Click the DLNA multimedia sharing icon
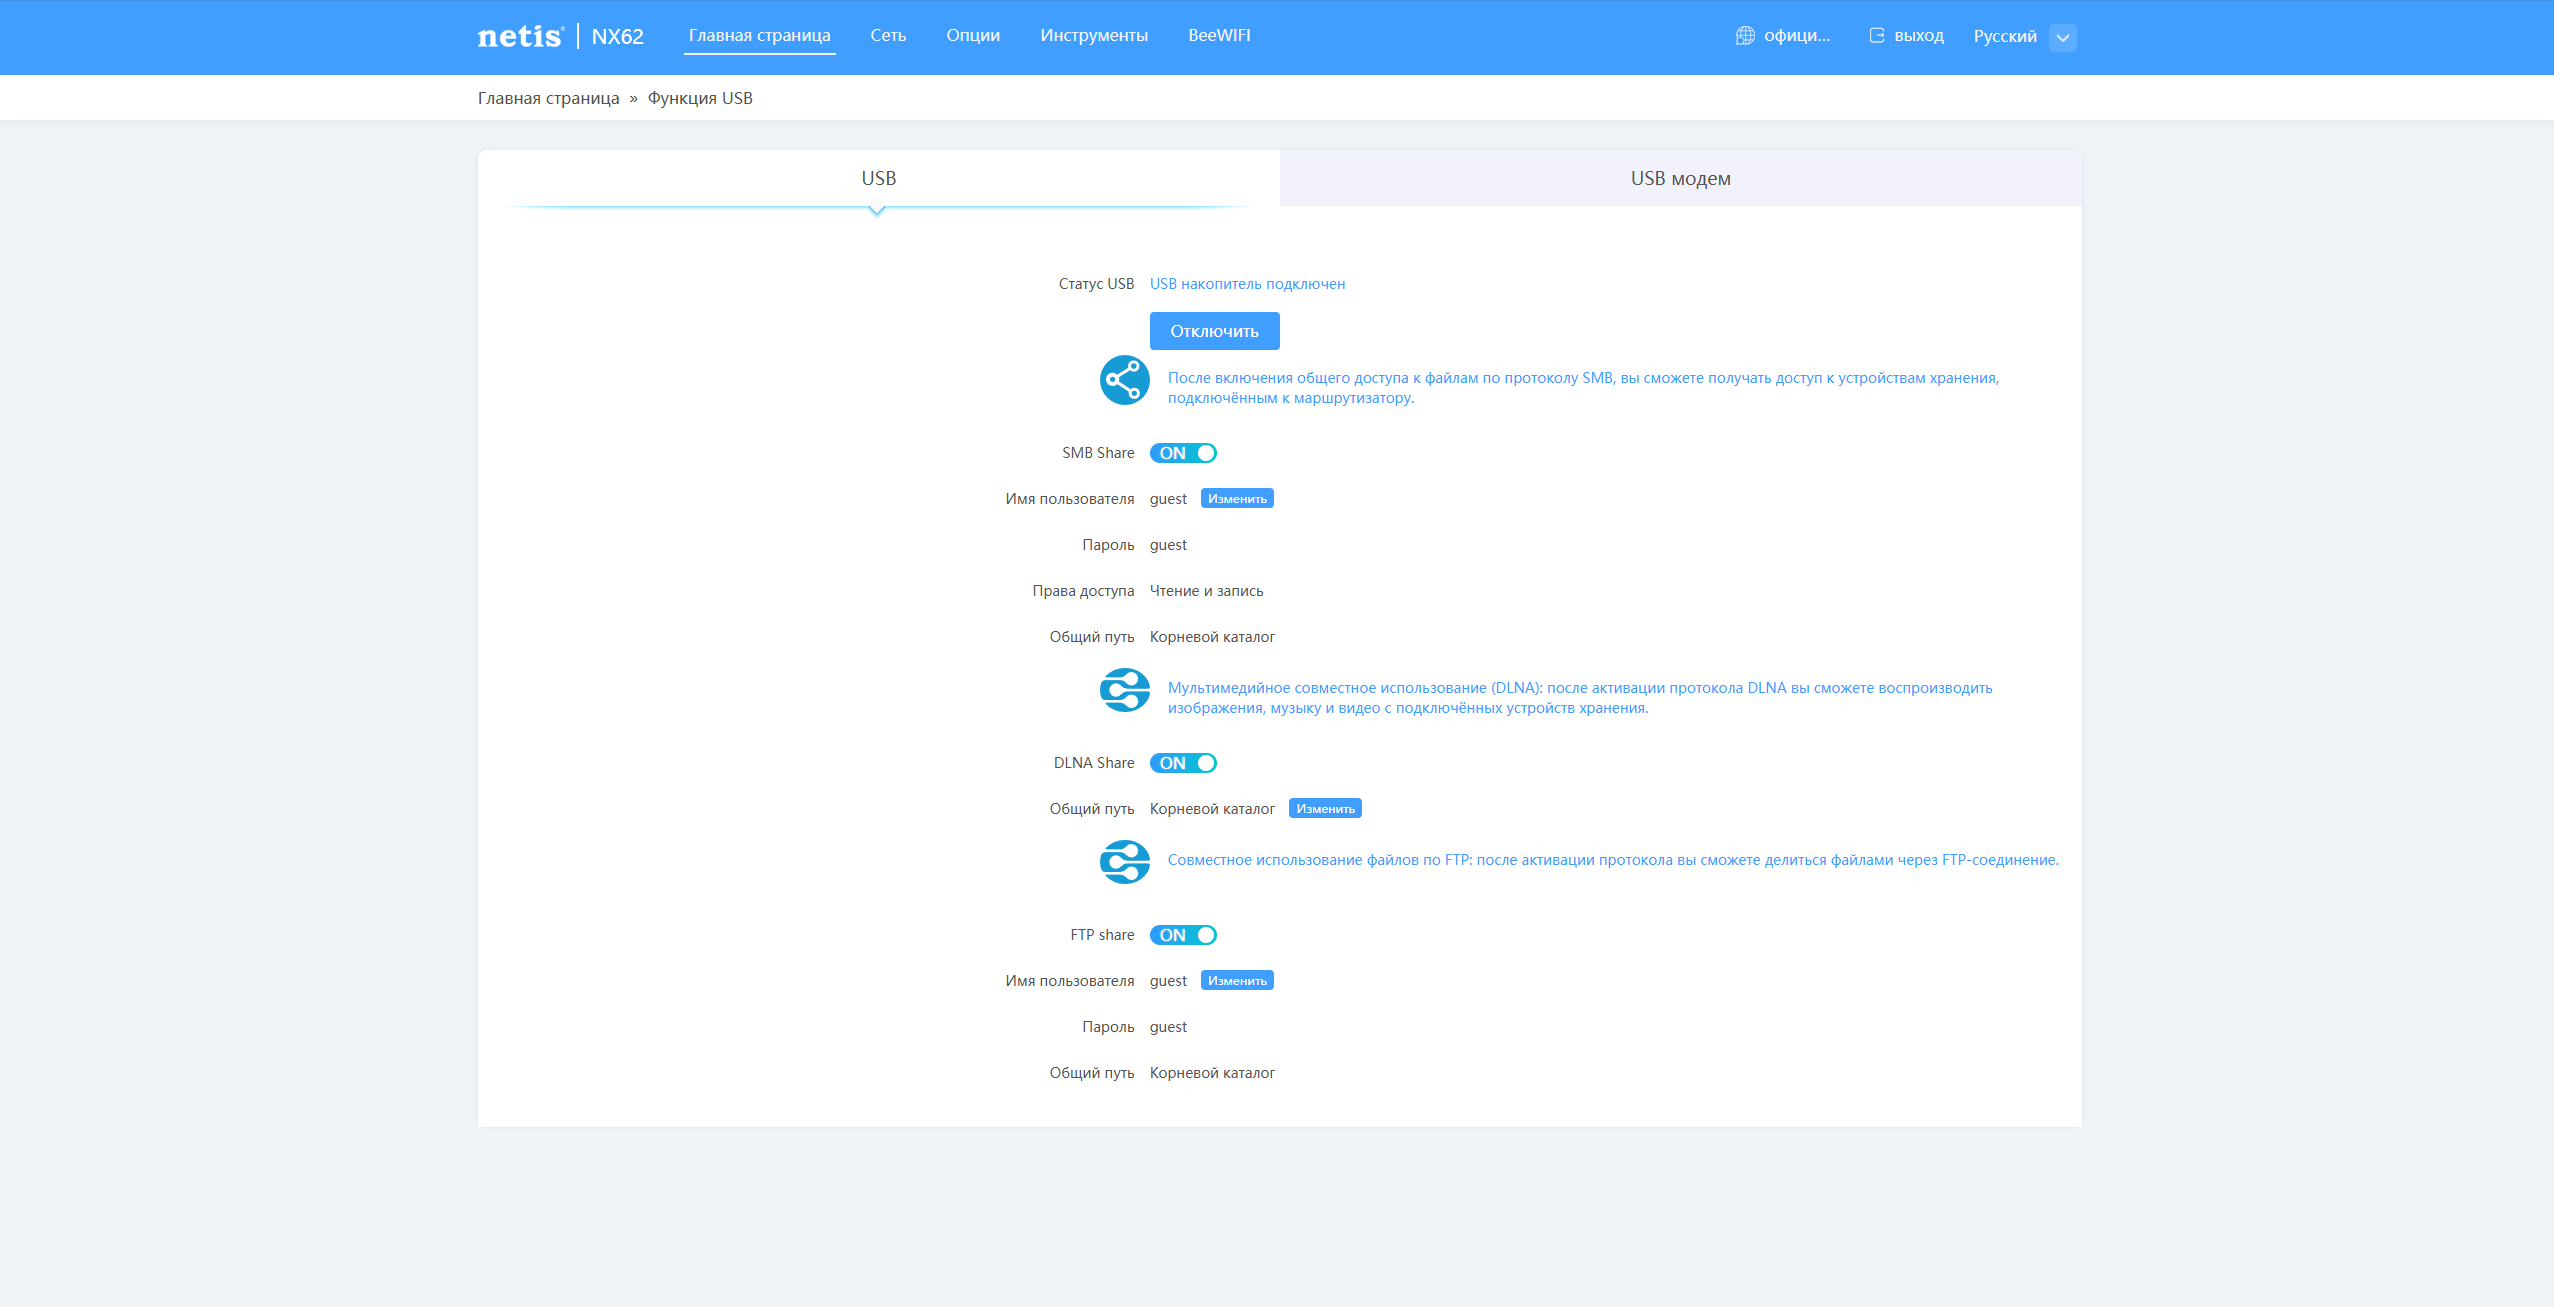 point(1124,690)
